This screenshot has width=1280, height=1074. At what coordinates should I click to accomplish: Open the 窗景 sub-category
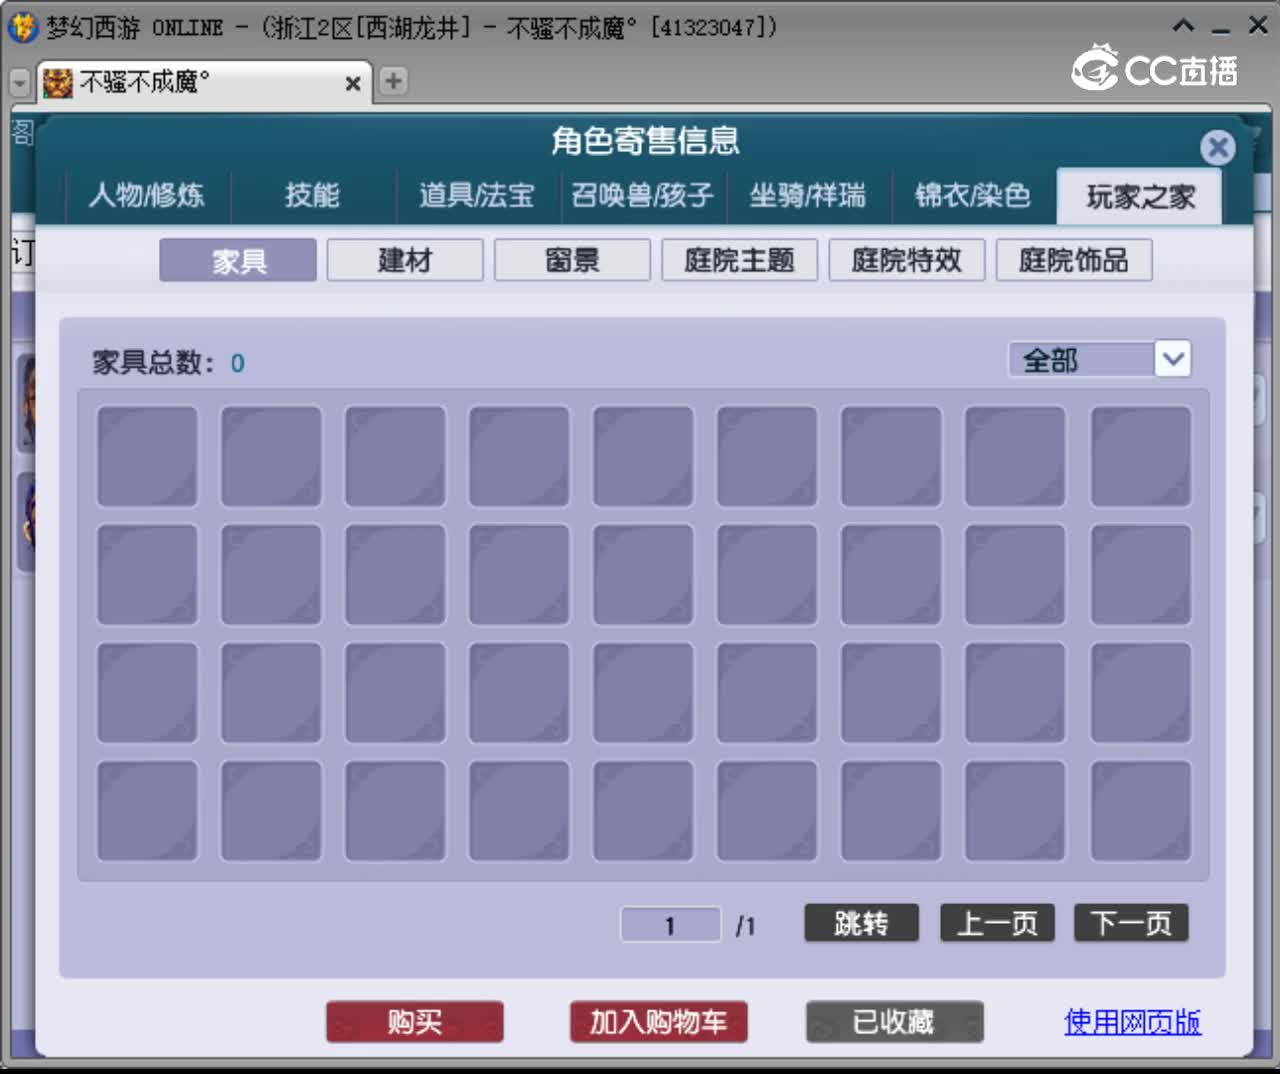point(572,260)
